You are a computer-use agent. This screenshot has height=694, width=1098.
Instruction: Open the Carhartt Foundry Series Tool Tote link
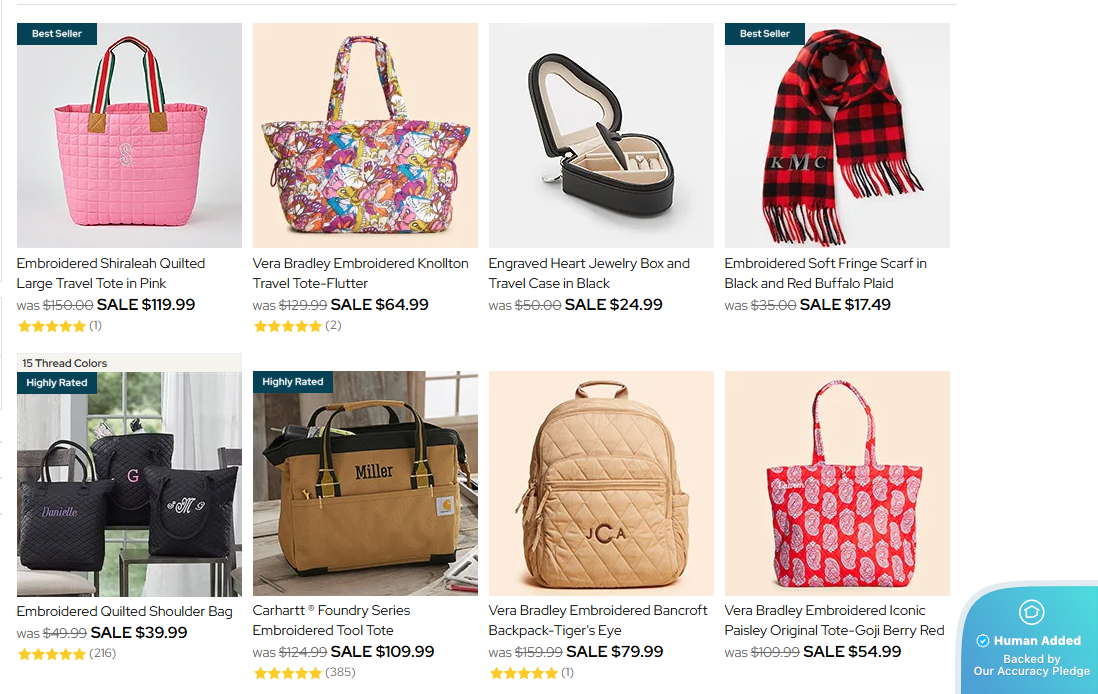coord(331,620)
